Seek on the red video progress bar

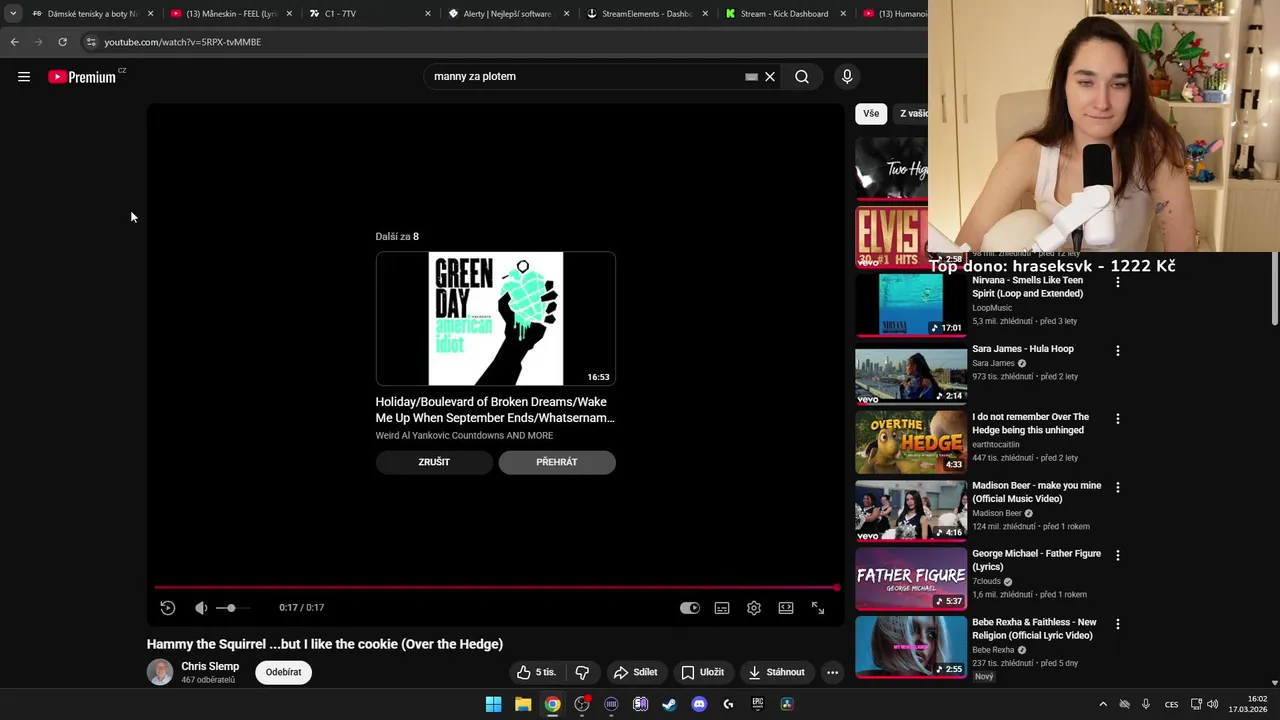(x=496, y=588)
